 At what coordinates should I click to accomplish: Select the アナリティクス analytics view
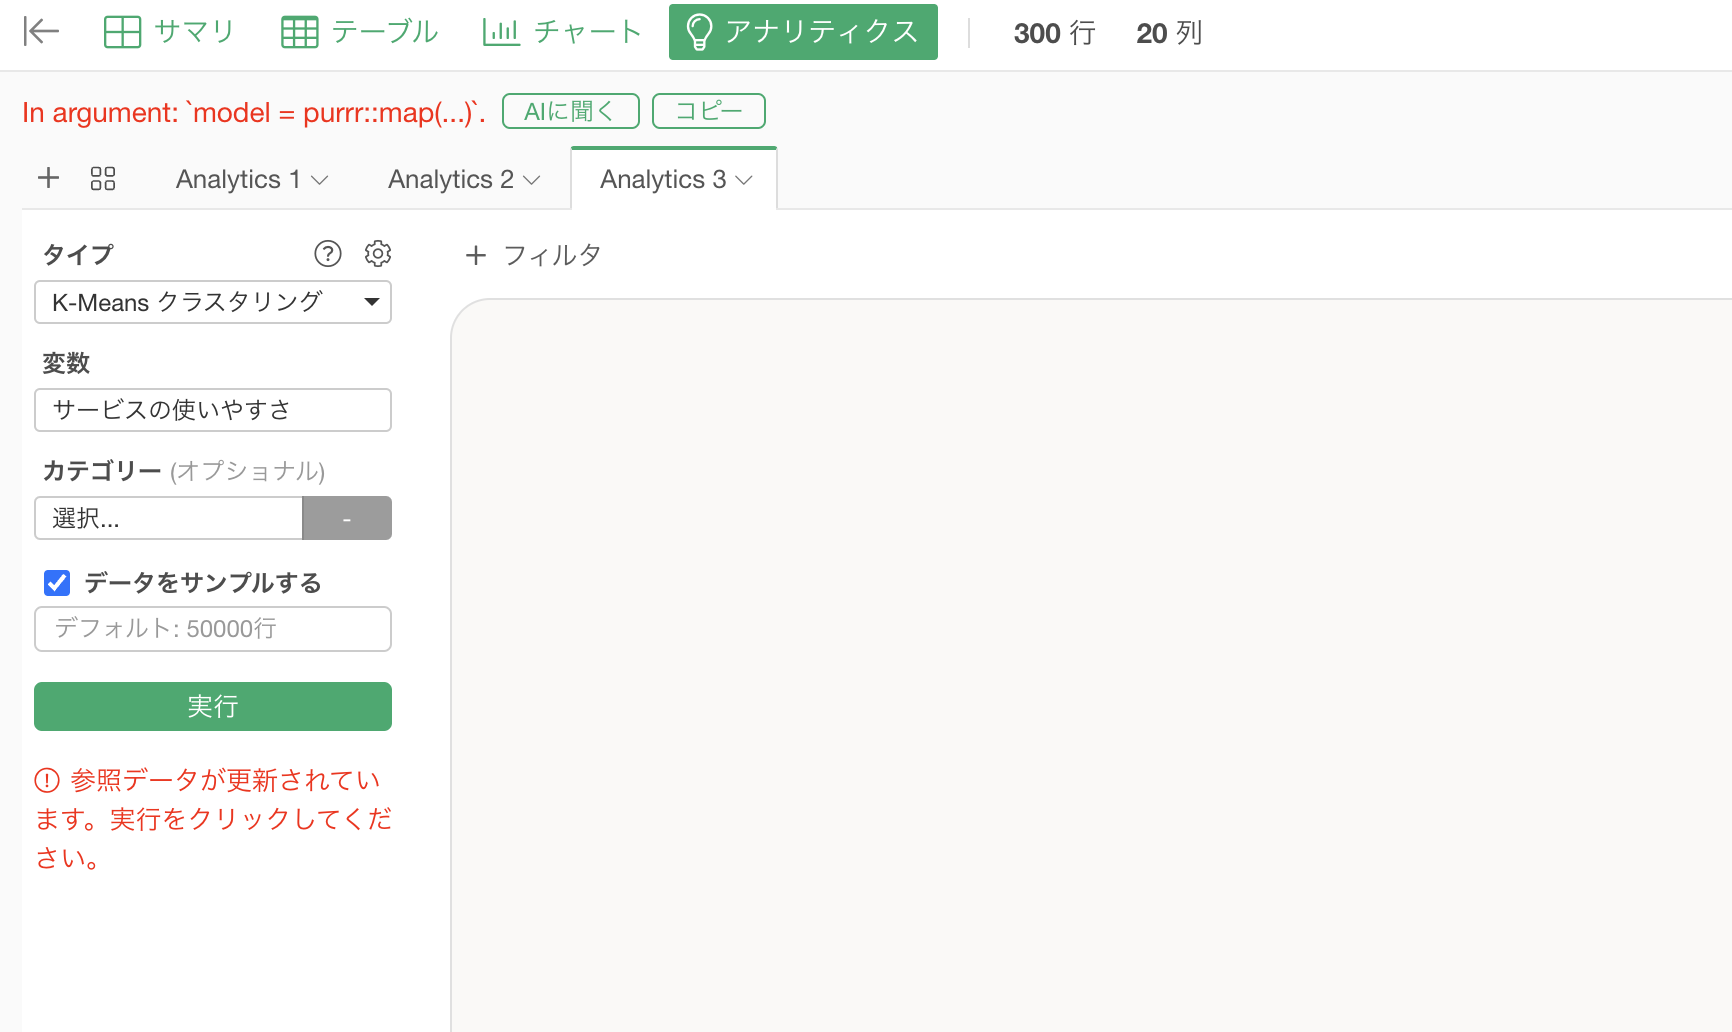point(803,32)
